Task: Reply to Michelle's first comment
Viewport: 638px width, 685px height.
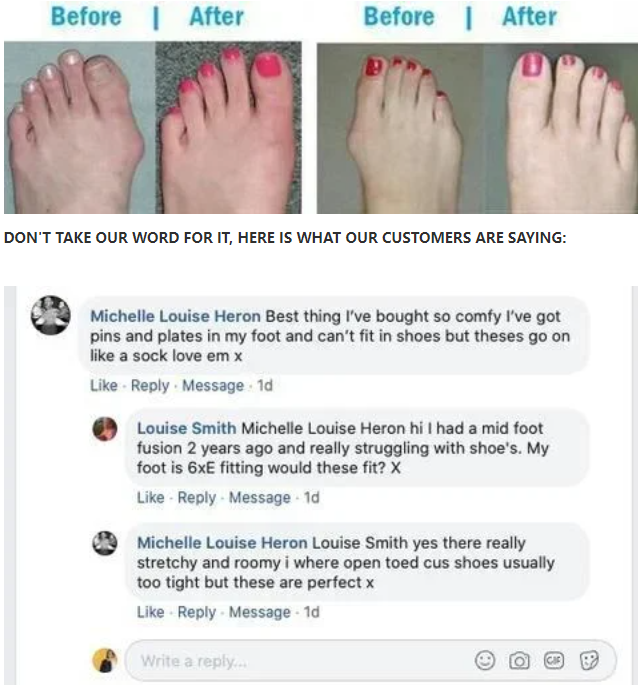Action: tap(150, 385)
